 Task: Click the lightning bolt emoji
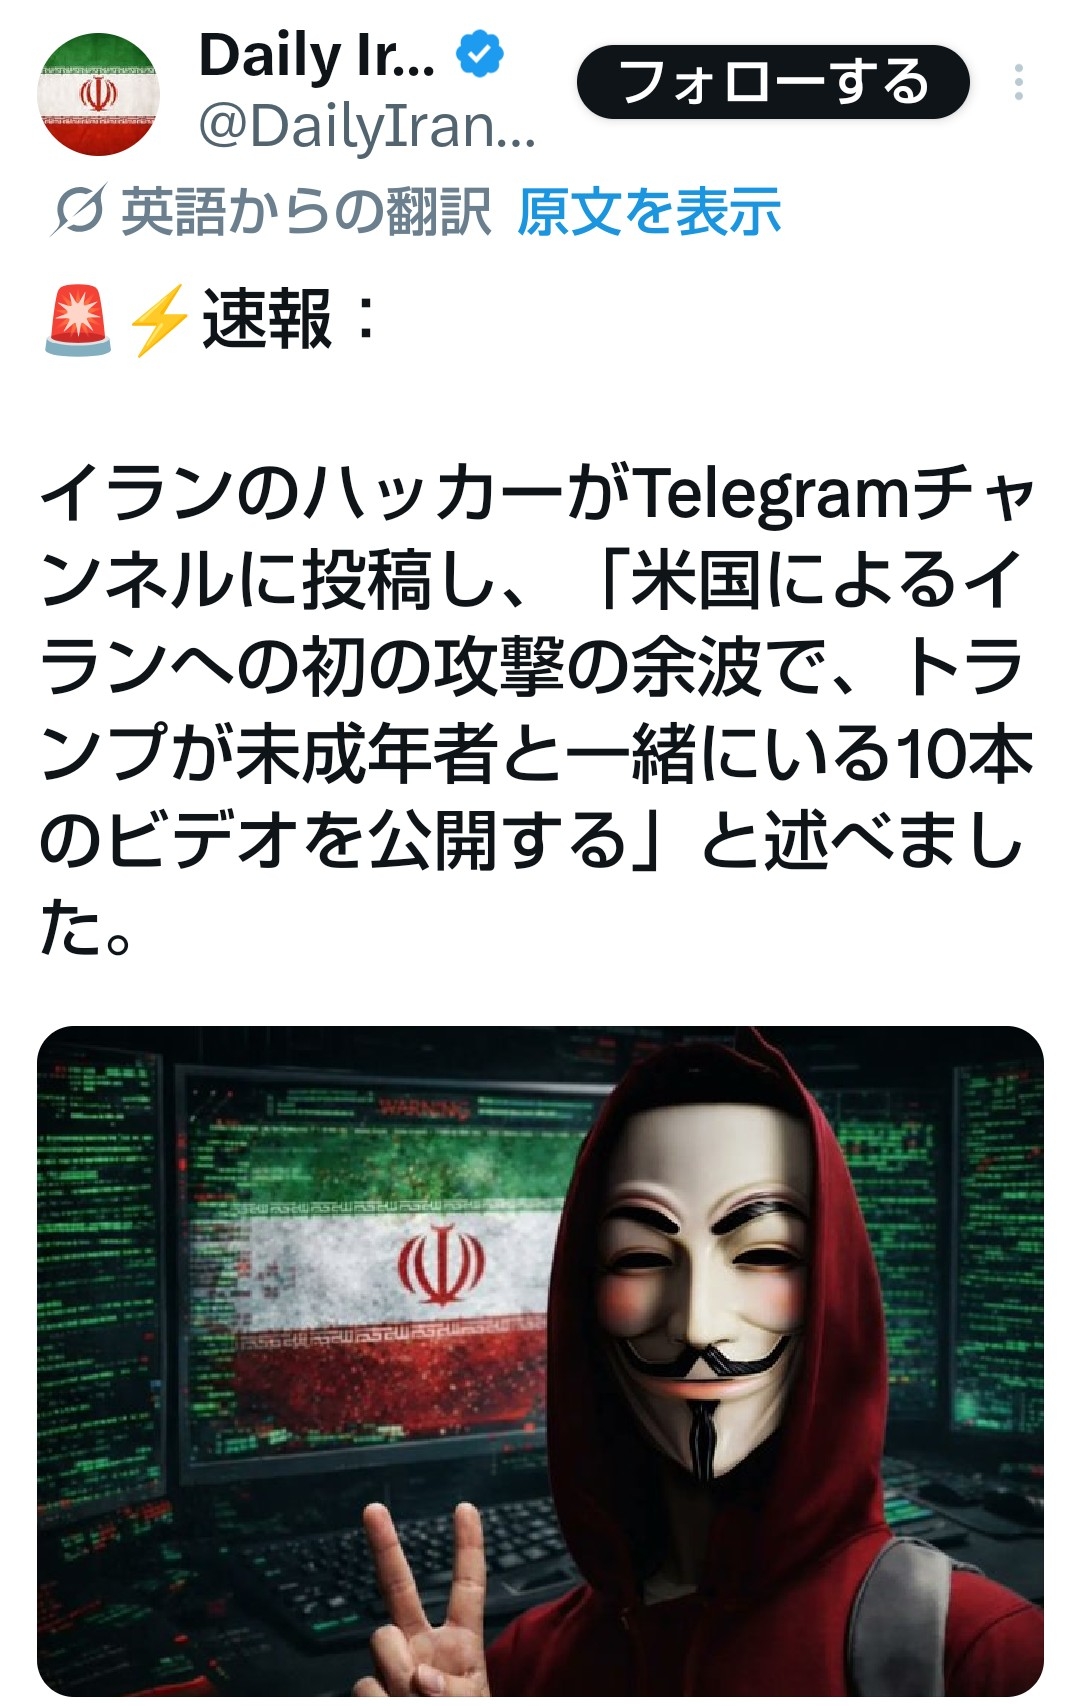pos(158,320)
